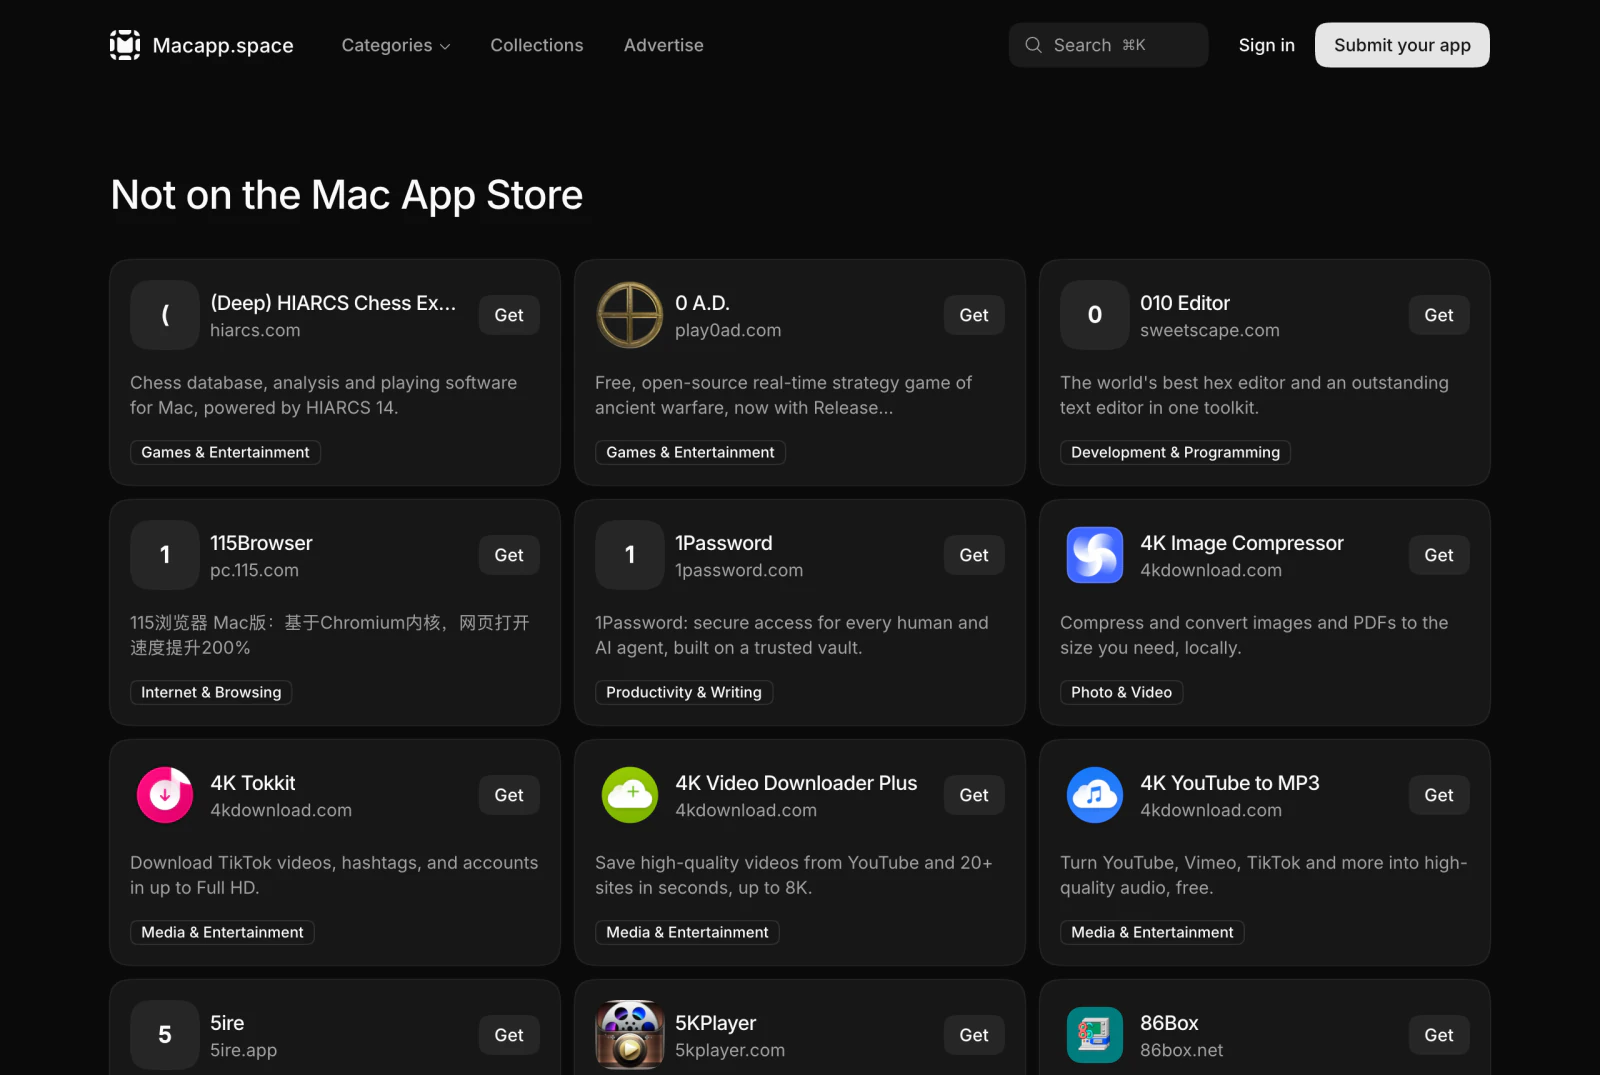The width and height of the screenshot is (1600, 1075).
Task: Click Submit your app button
Action: pos(1402,45)
